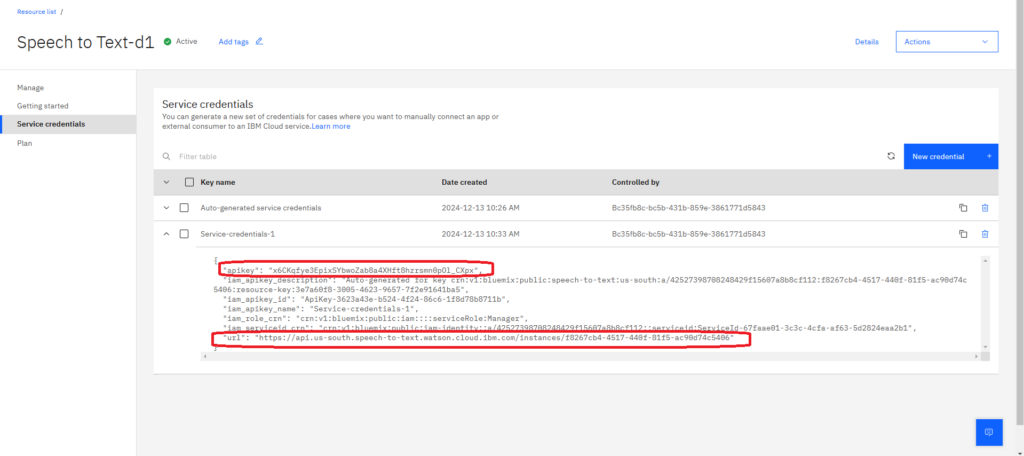Click the Add tags link

(x=233, y=42)
